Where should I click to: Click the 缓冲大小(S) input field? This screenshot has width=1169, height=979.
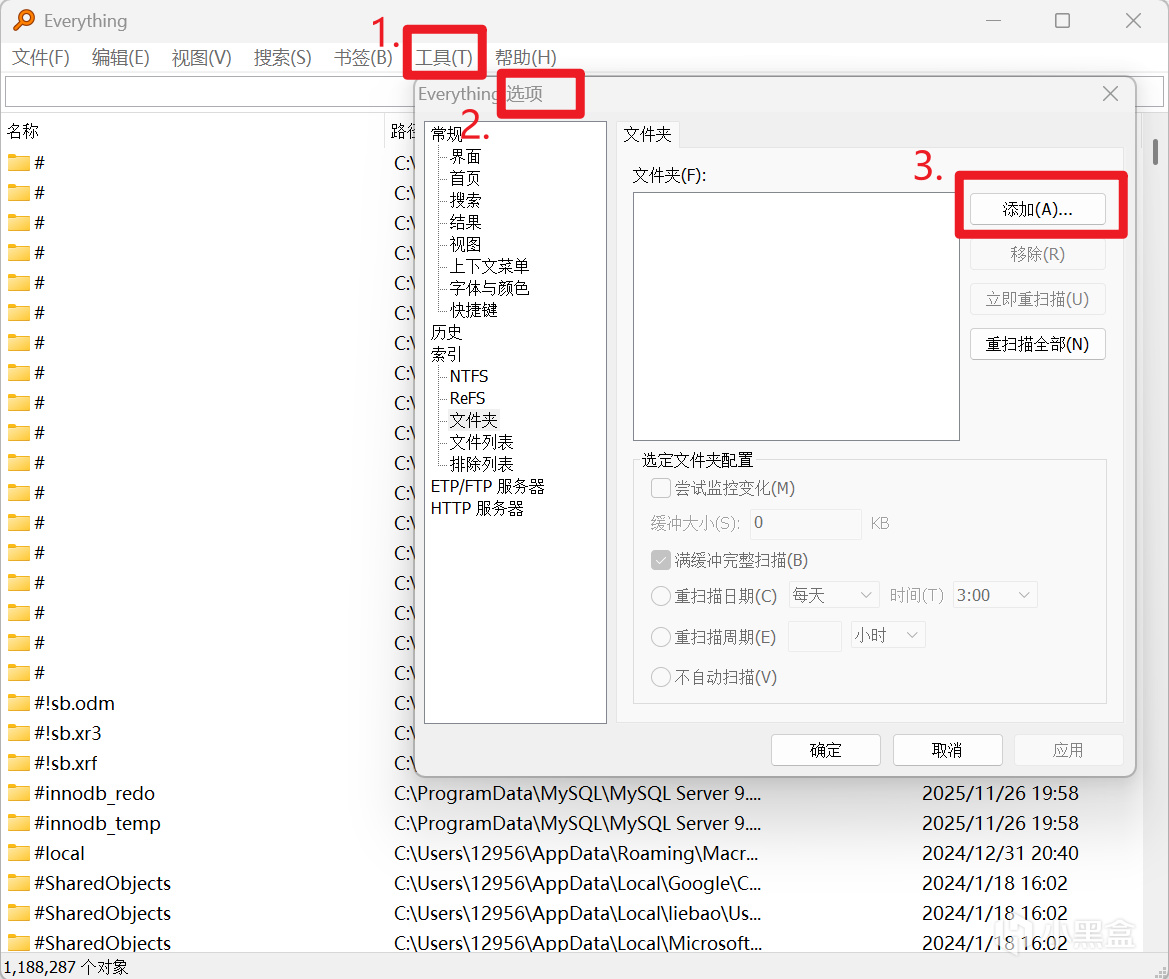point(805,523)
